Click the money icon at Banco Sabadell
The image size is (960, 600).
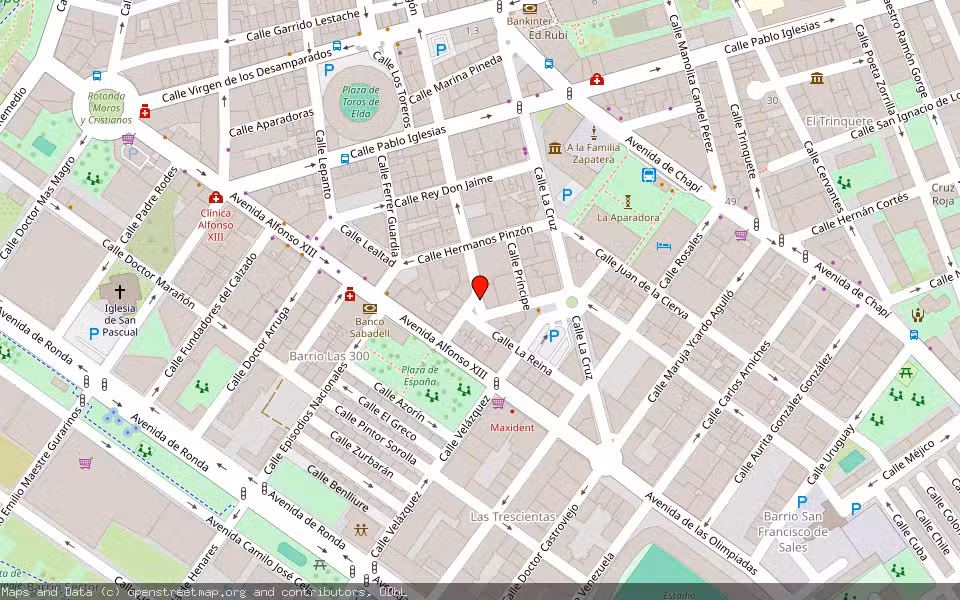coord(371,310)
